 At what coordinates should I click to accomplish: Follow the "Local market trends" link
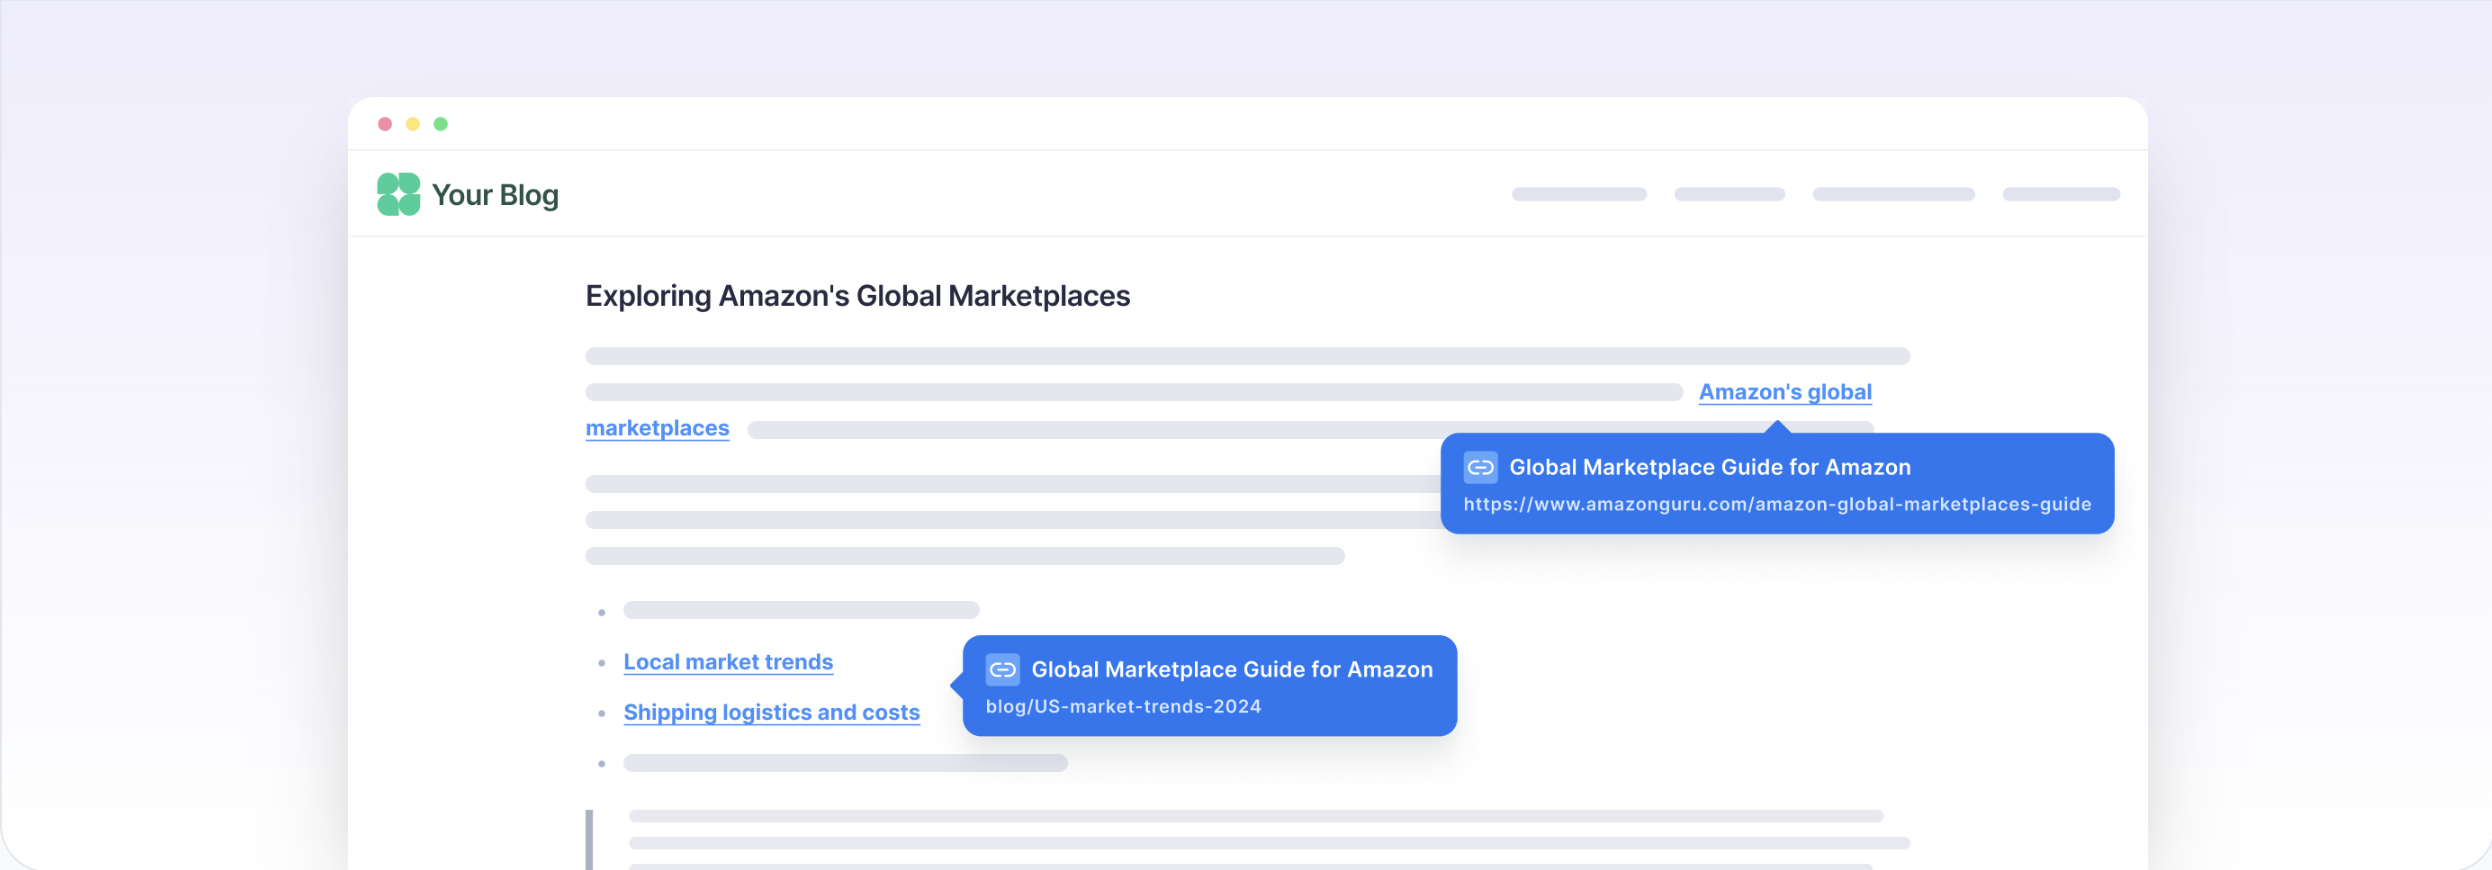(x=728, y=662)
